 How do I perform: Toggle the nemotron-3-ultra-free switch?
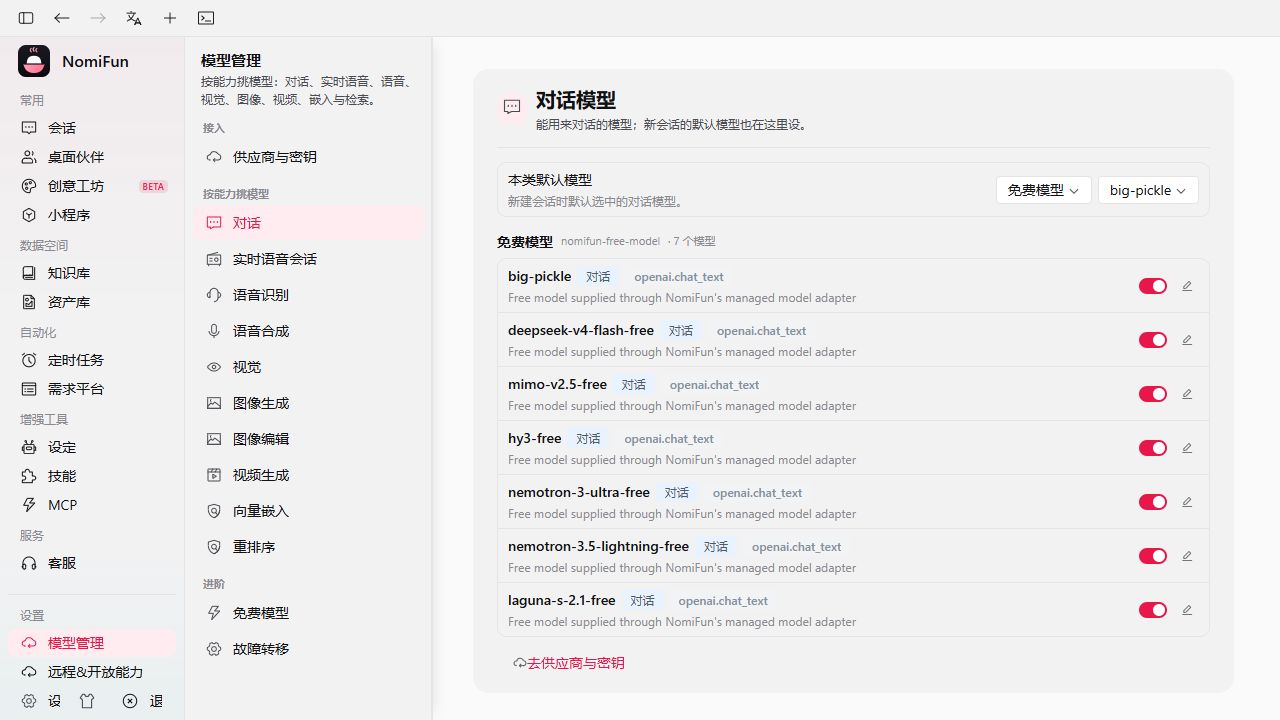[x=1153, y=502]
